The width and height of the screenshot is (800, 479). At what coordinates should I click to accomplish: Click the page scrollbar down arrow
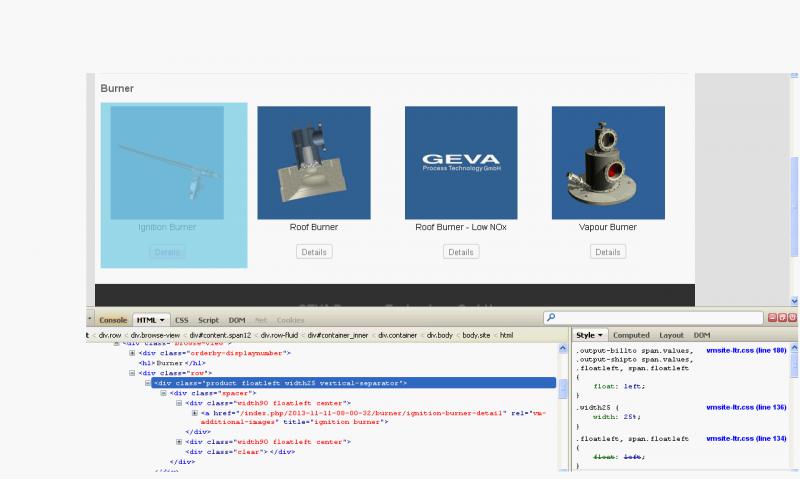(x=794, y=301)
